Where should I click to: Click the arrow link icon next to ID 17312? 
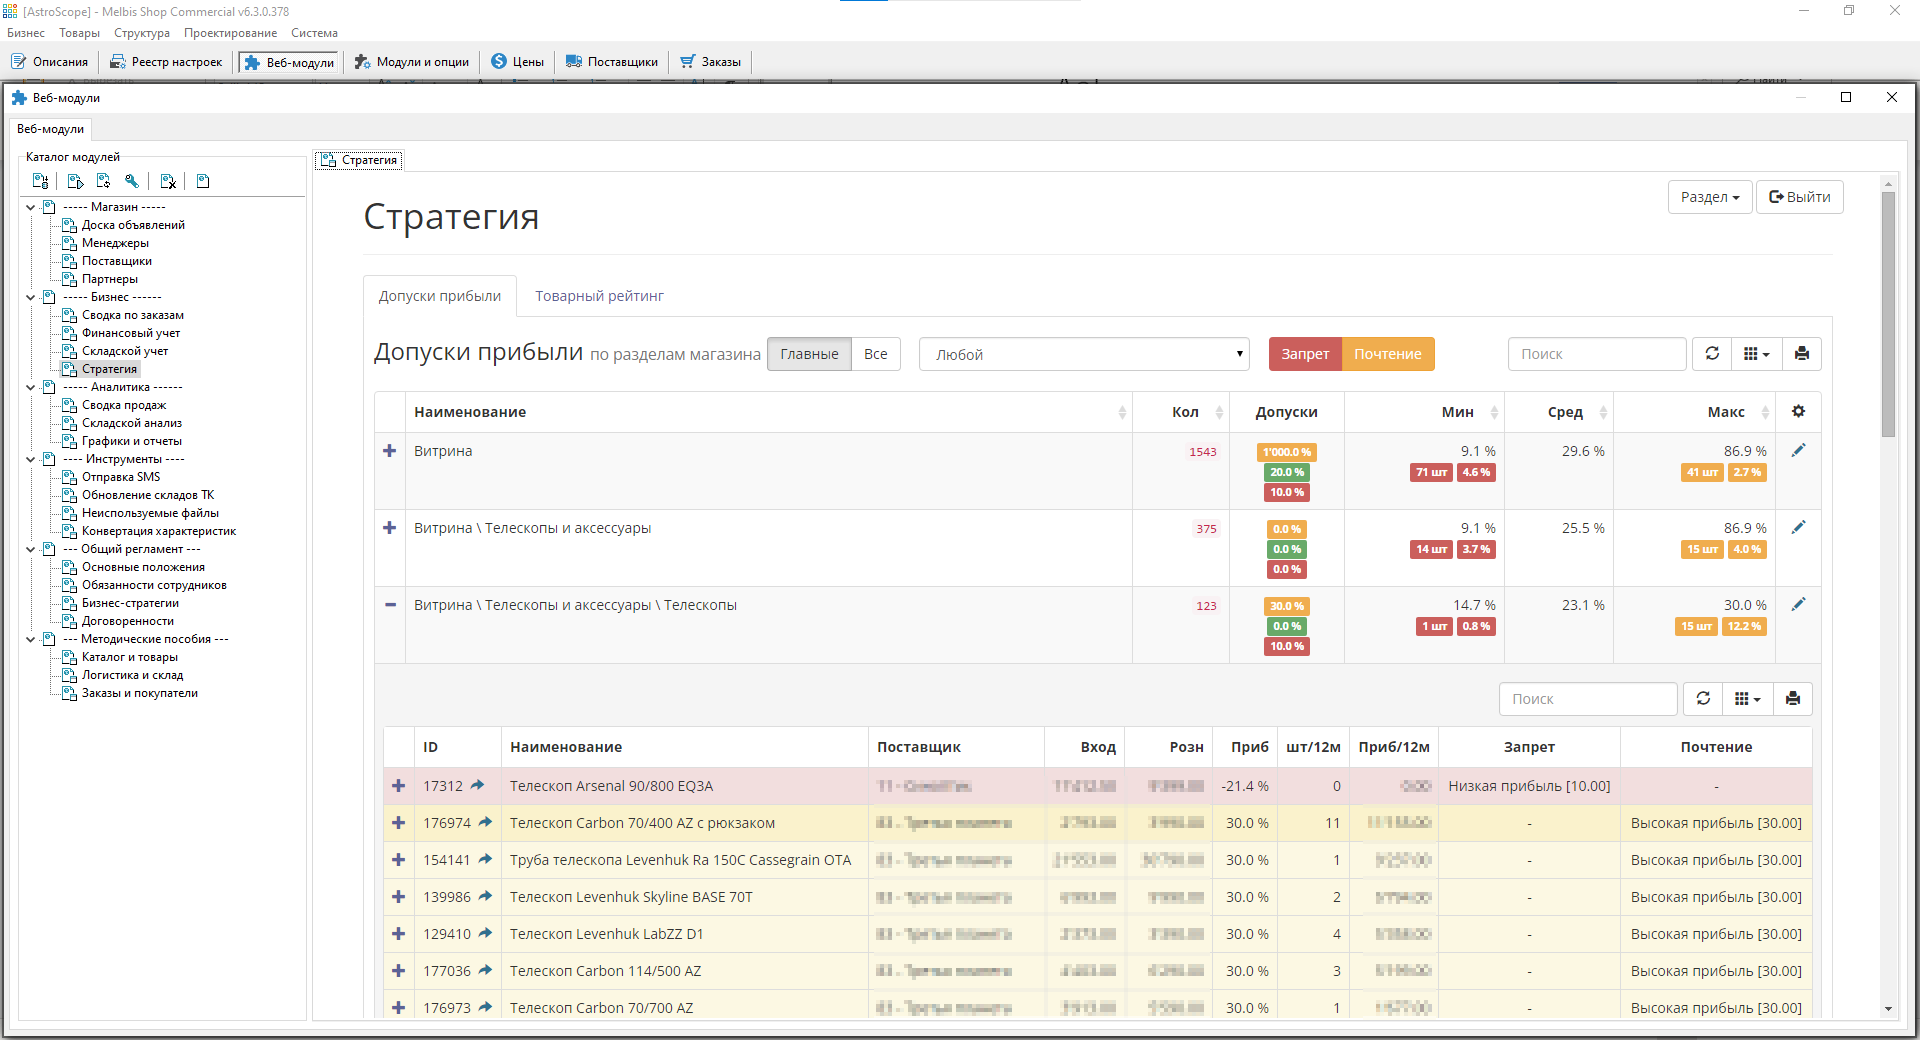[x=477, y=785]
